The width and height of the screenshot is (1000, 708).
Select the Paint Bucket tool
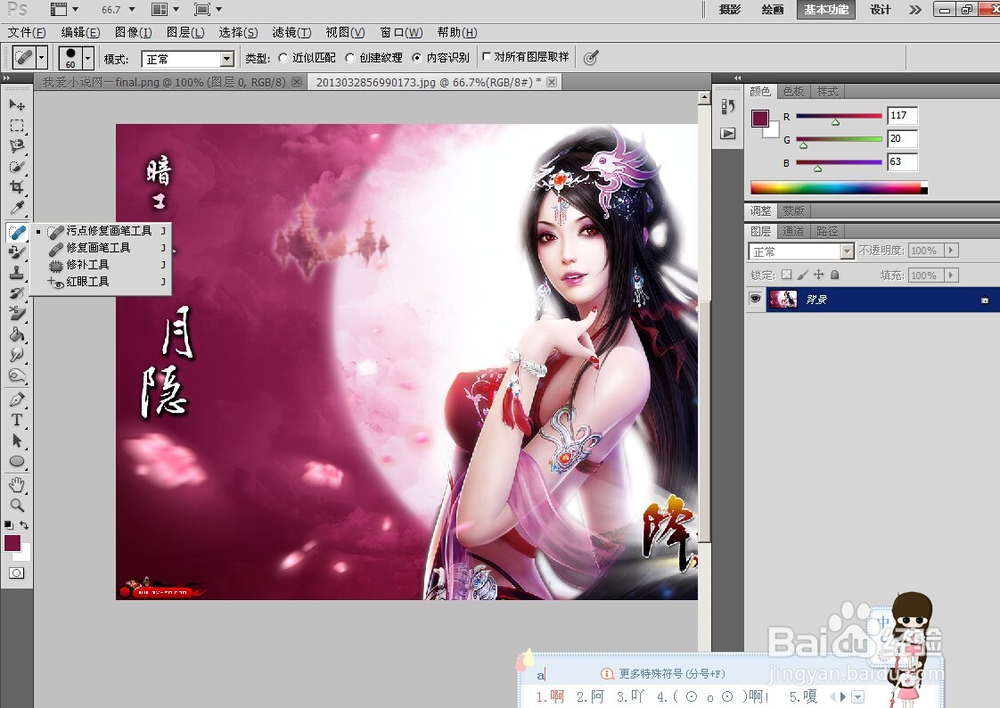[17, 334]
